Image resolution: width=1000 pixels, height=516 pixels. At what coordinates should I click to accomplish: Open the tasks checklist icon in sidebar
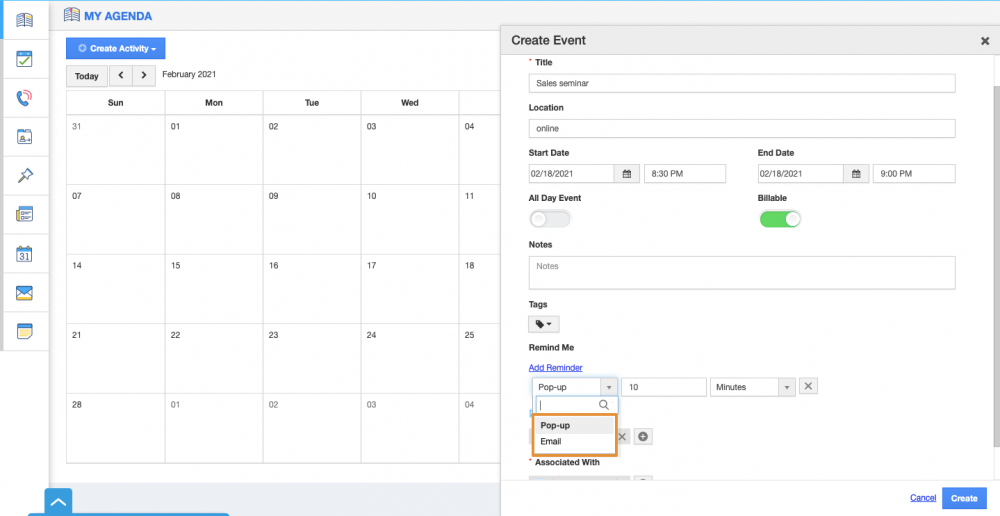(25, 59)
